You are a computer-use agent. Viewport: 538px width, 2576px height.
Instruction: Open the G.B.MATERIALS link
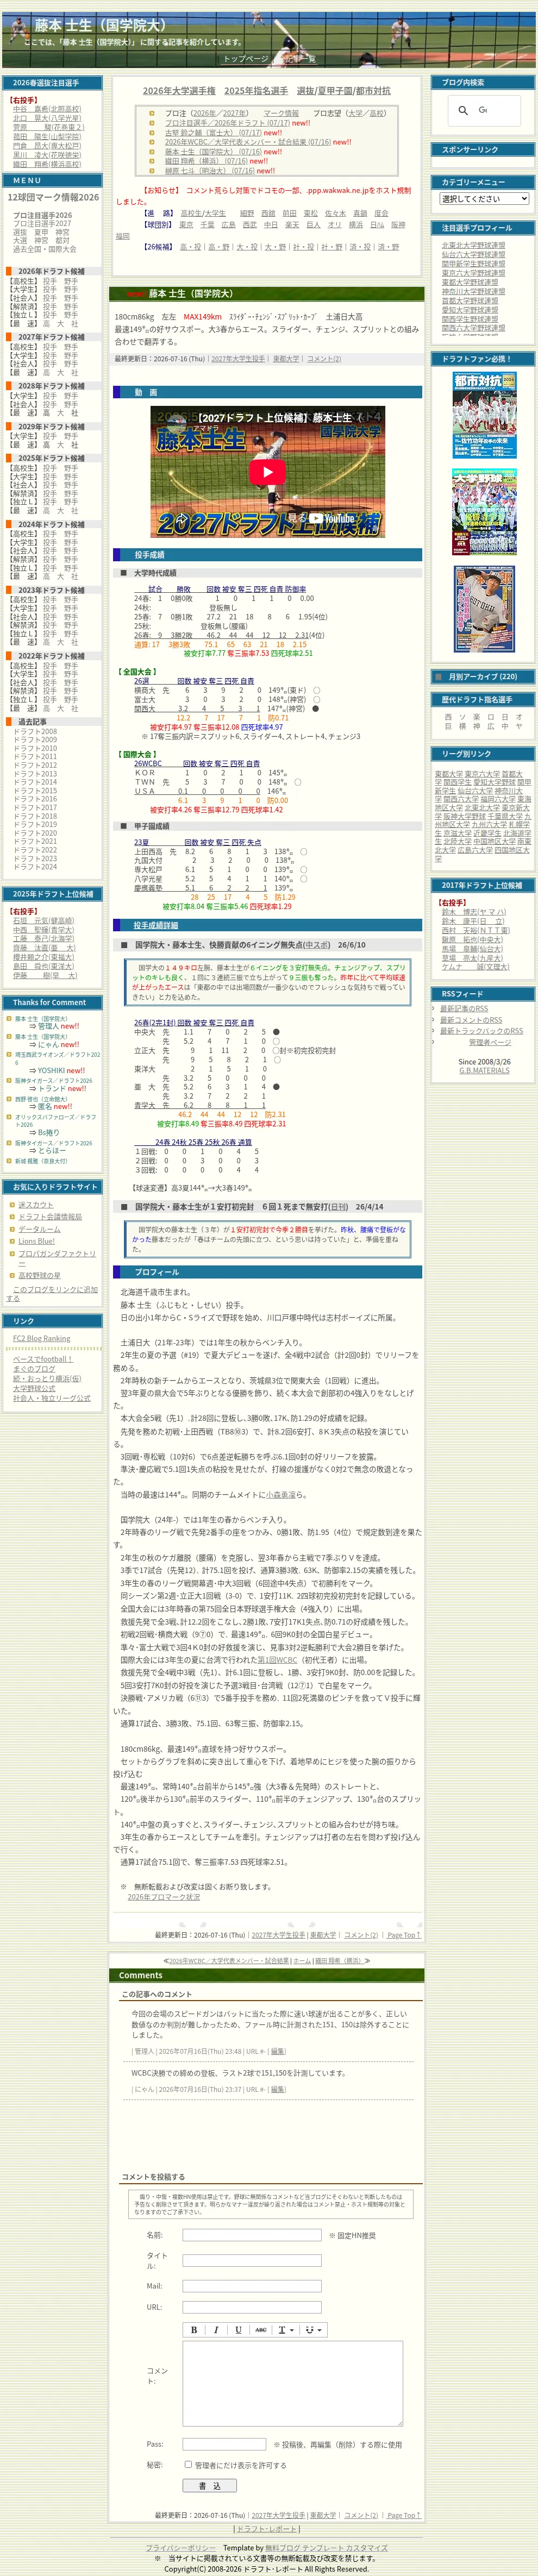click(484, 1070)
